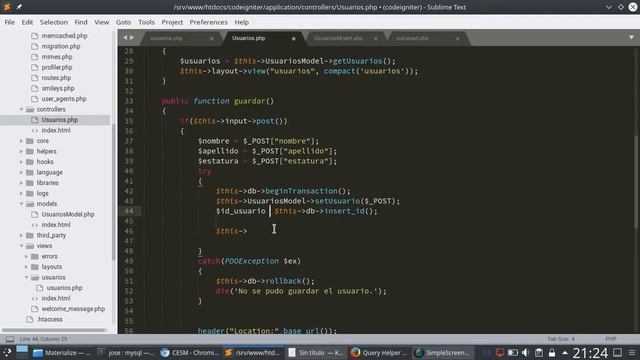Image resolution: width=640 pixels, height=360 pixels.
Task: Open the Edit menu
Action: pos(27,22)
